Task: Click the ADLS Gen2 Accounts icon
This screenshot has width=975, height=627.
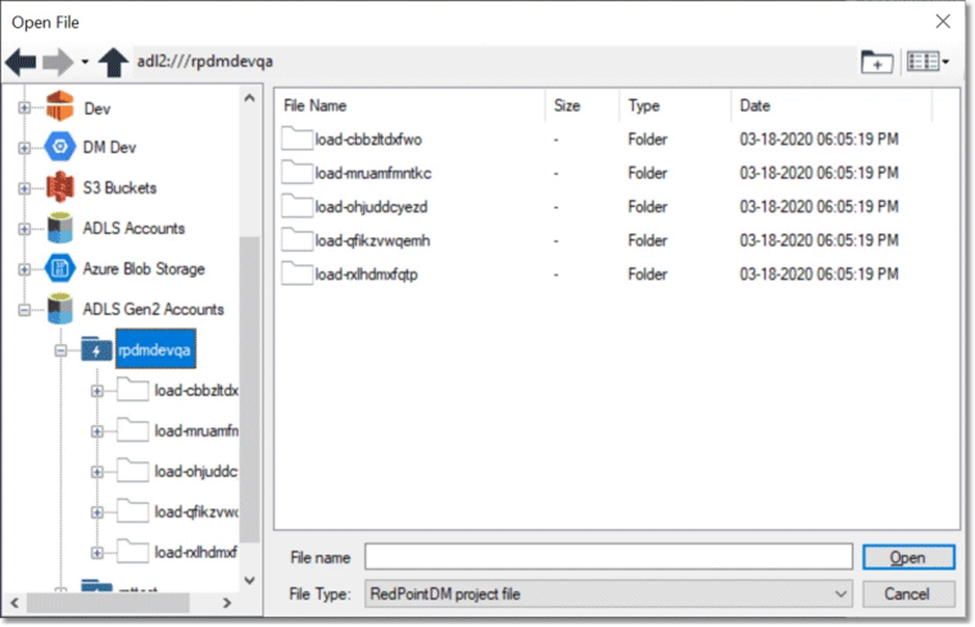Action: (60, 309)
